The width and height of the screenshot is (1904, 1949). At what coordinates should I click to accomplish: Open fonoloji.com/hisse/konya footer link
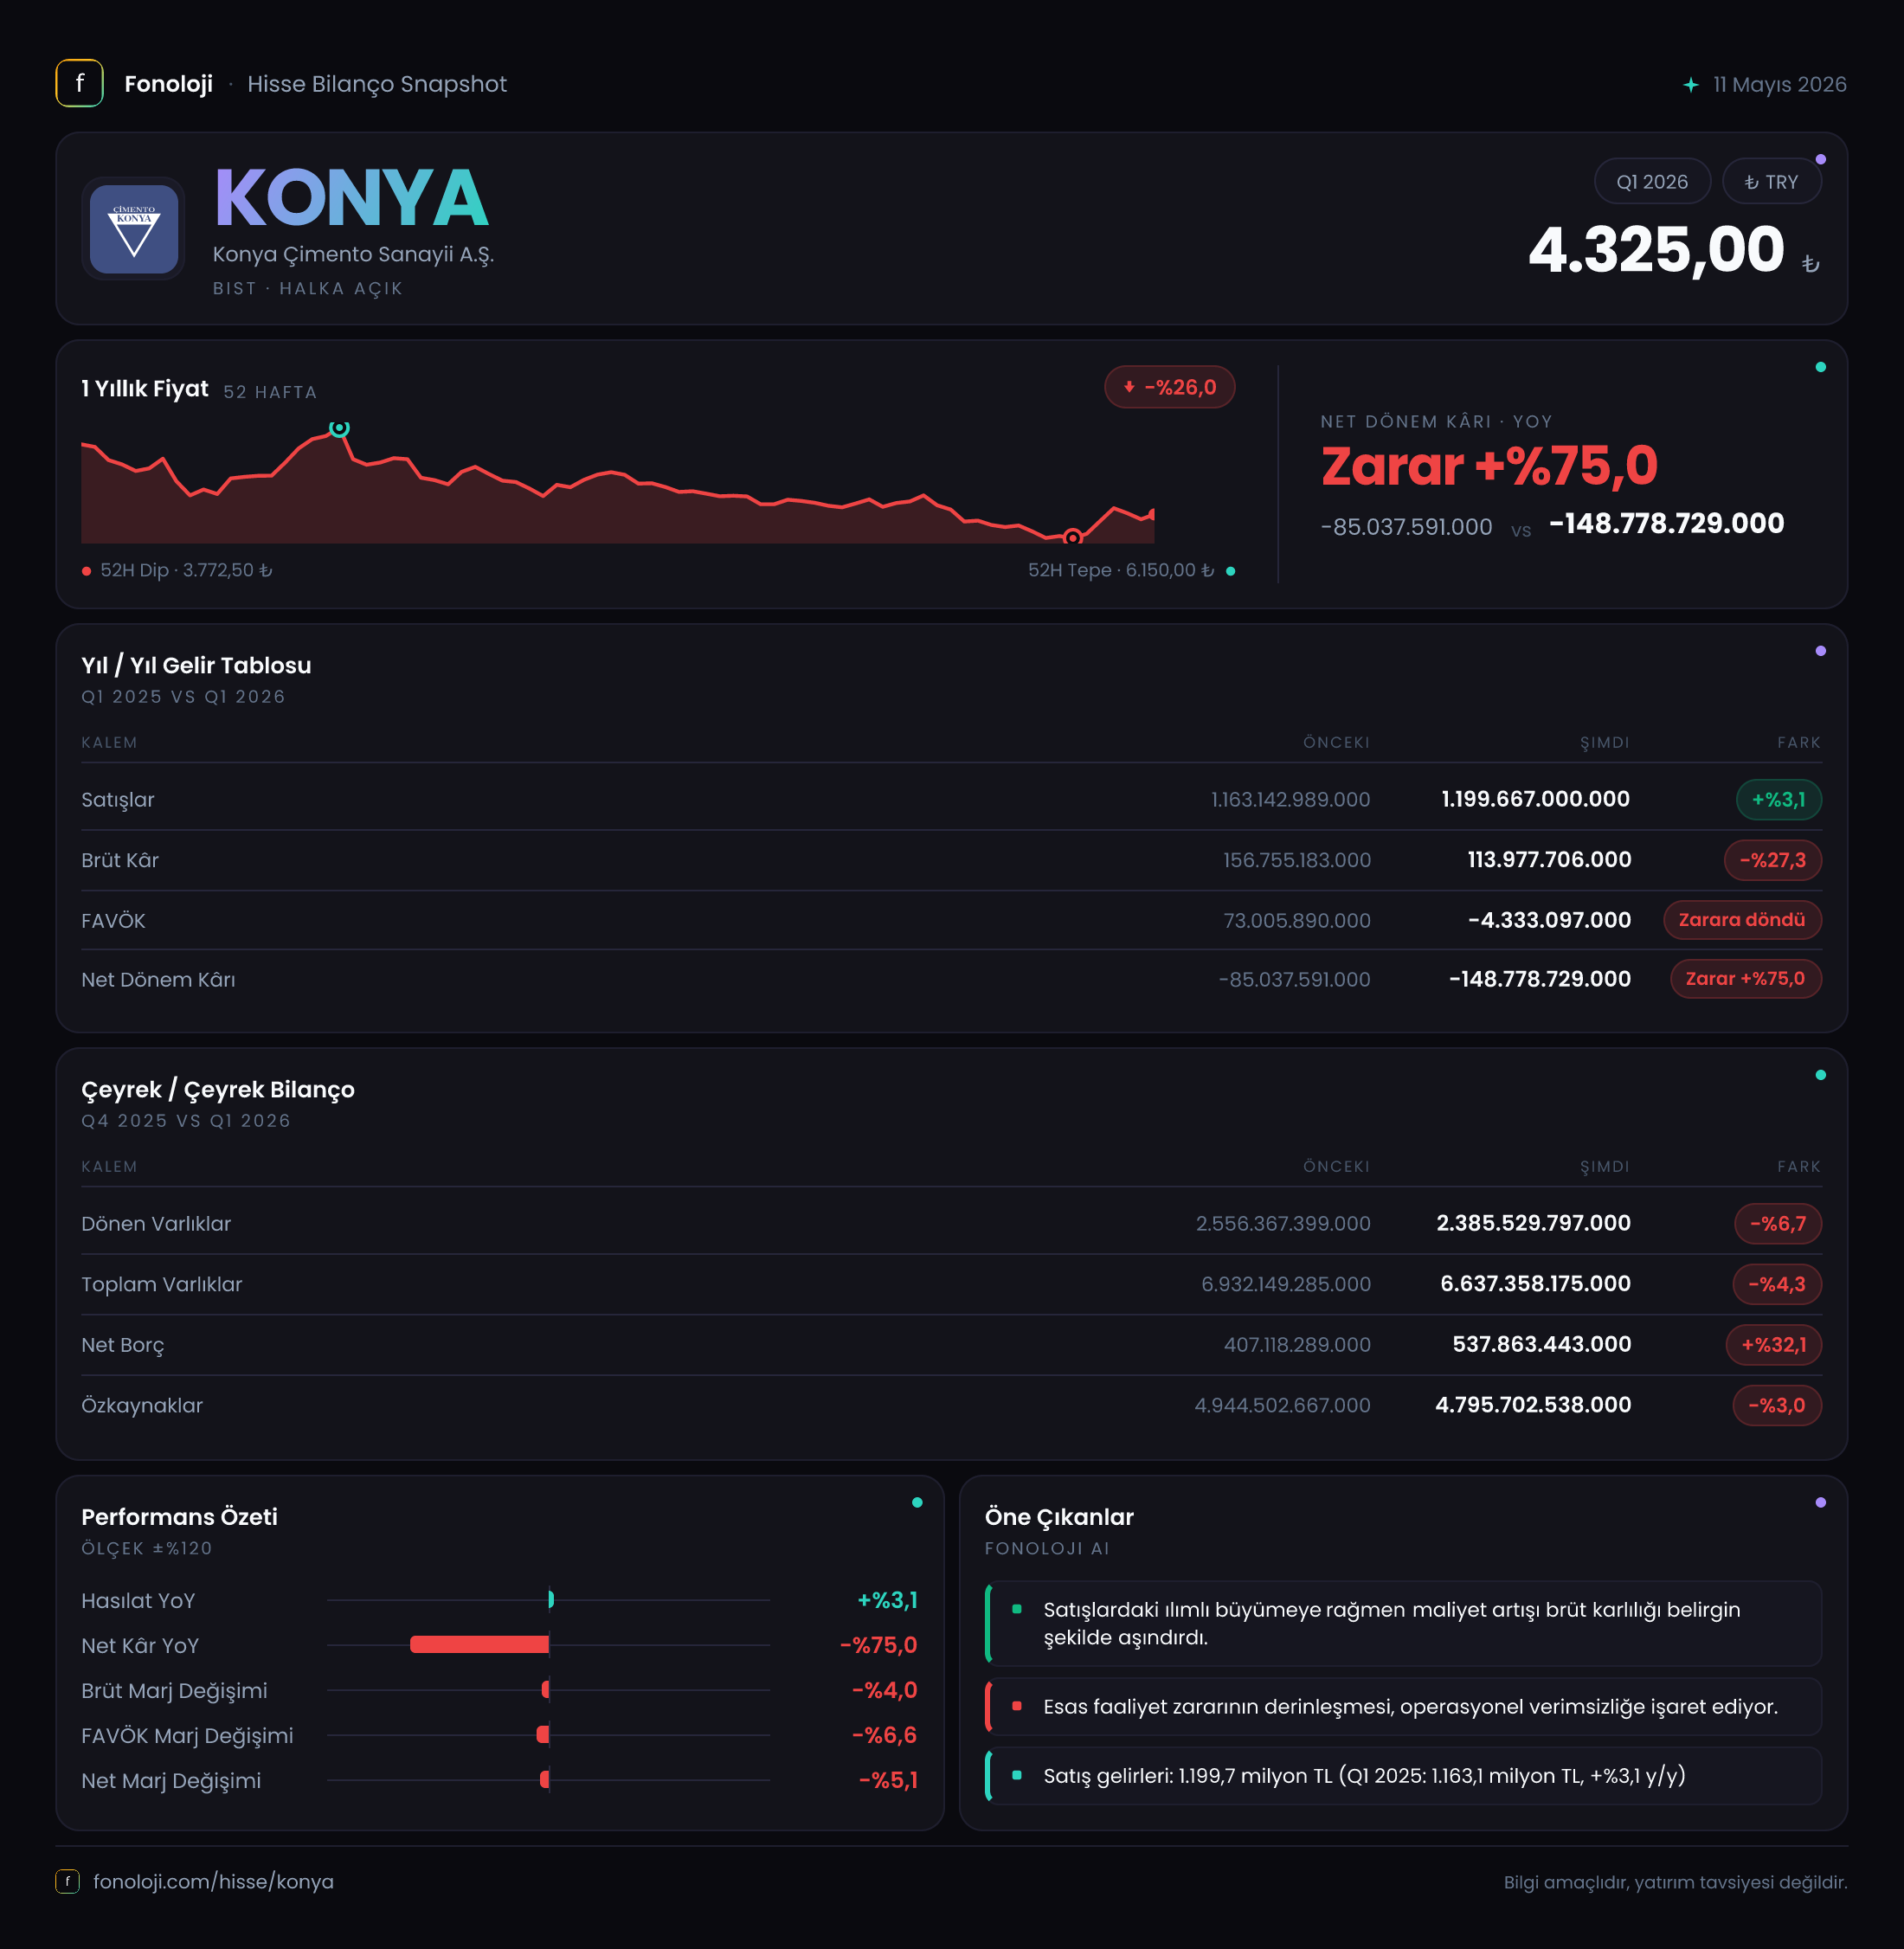point(213,1881)
